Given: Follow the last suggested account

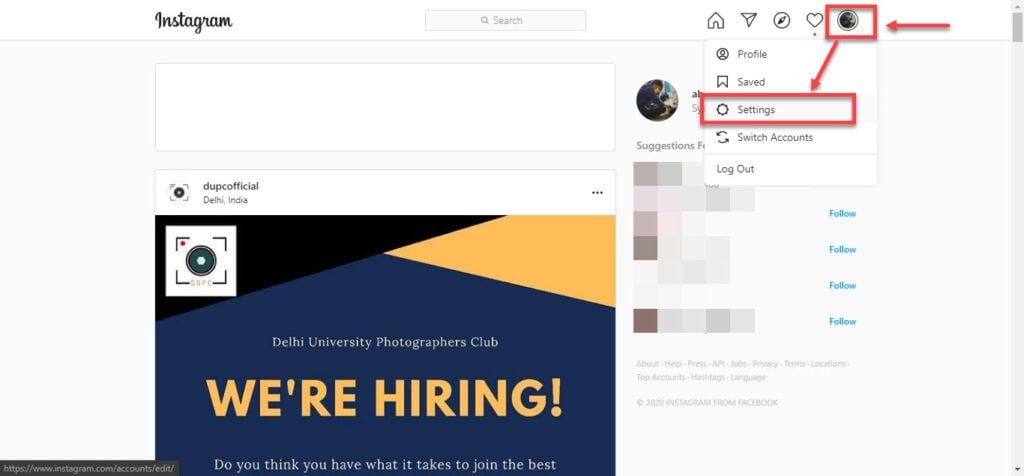Looking at the screenshot, I should click(x=842, y=321).
